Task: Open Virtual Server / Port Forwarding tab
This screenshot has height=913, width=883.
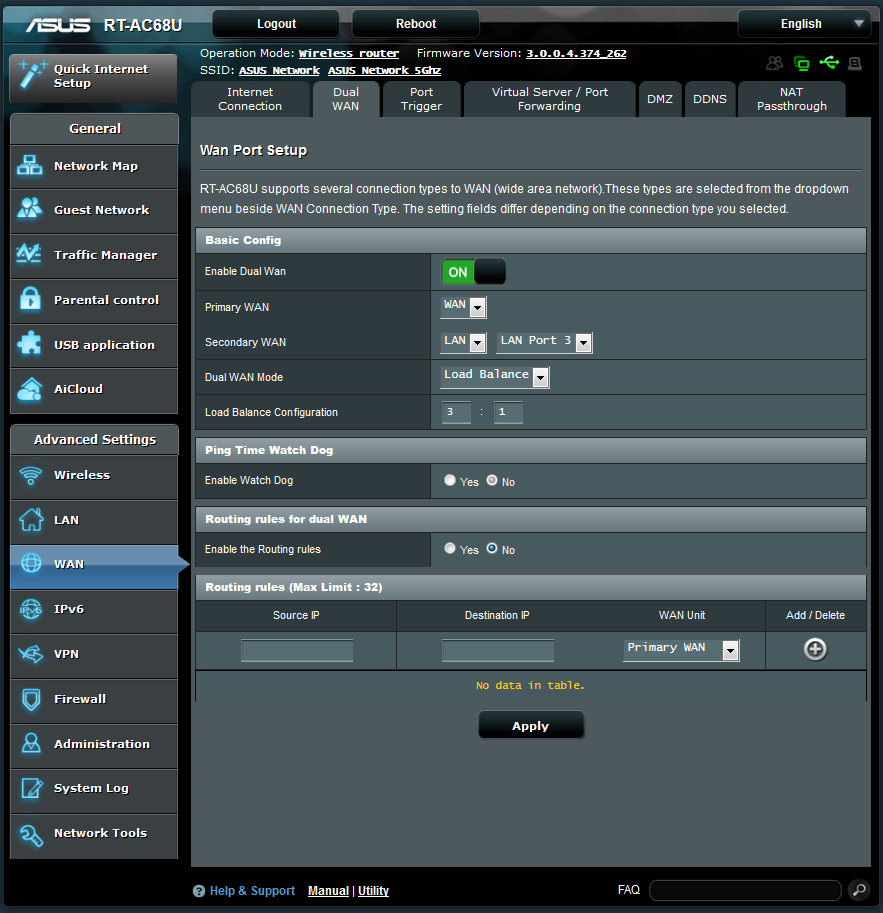Action: coord(549,99)
